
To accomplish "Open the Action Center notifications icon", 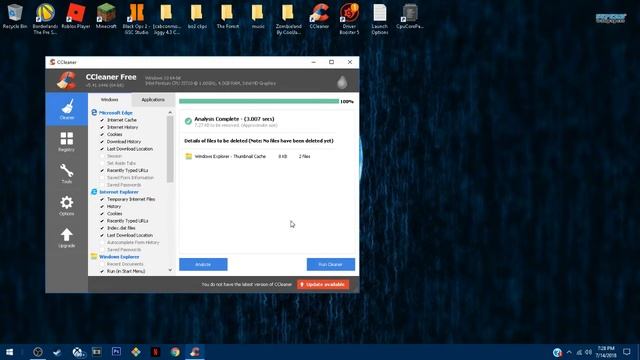I will pyautogui.click(x=627, y=352).
